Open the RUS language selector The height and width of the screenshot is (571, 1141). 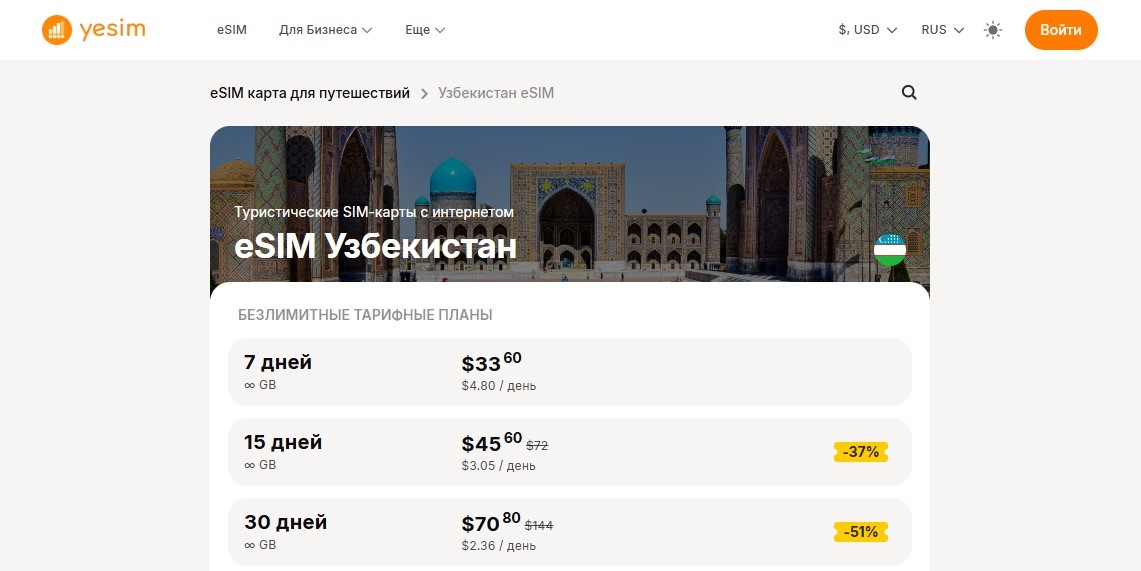coord(942,30)
